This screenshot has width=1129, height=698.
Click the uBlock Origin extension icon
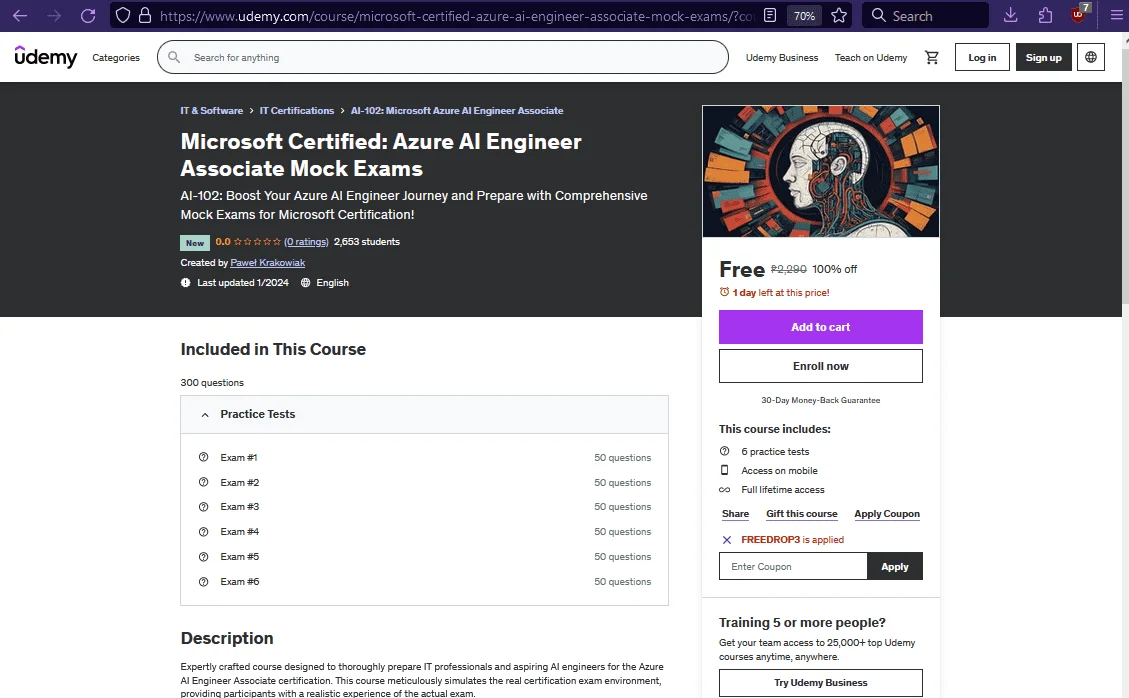pyautogui.click(x=1080, y=14)
